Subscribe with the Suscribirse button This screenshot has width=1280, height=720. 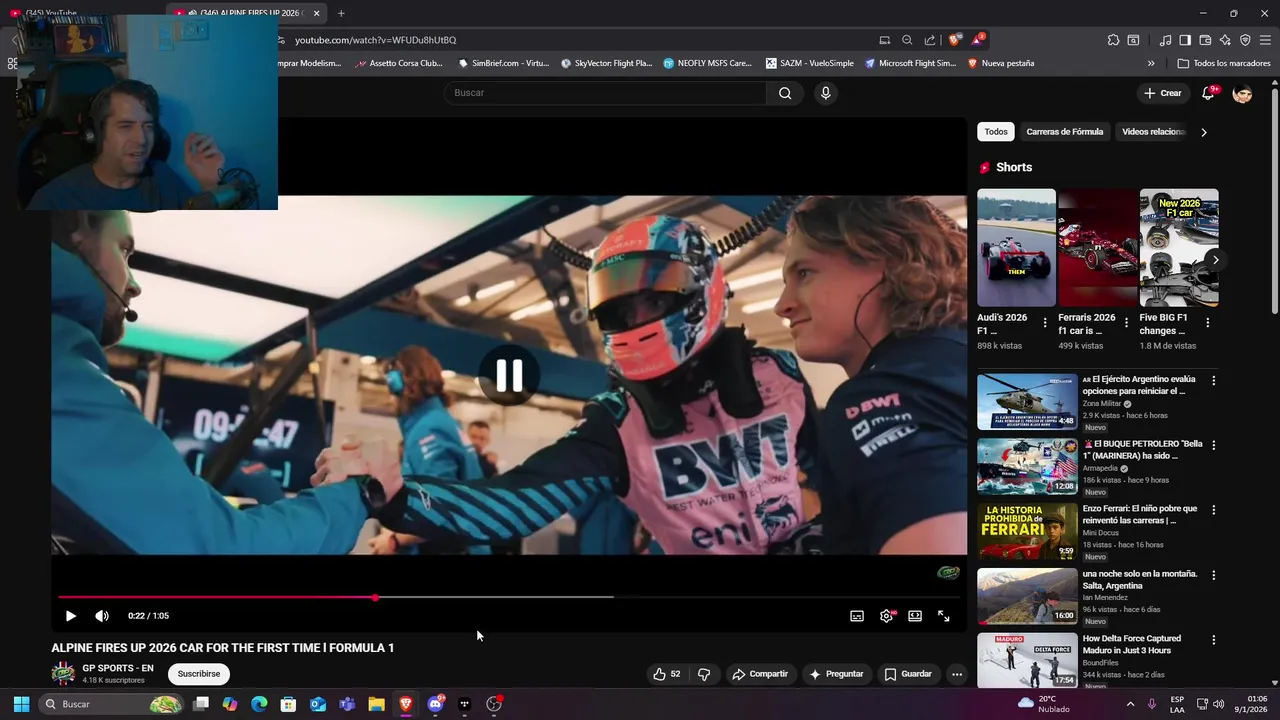(x=199, y=674)
